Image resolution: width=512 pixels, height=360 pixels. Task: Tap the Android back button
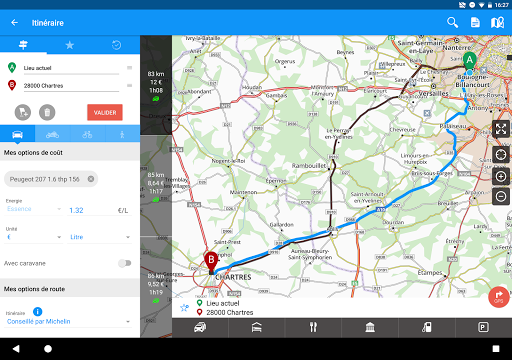click(x=16, y=349)
